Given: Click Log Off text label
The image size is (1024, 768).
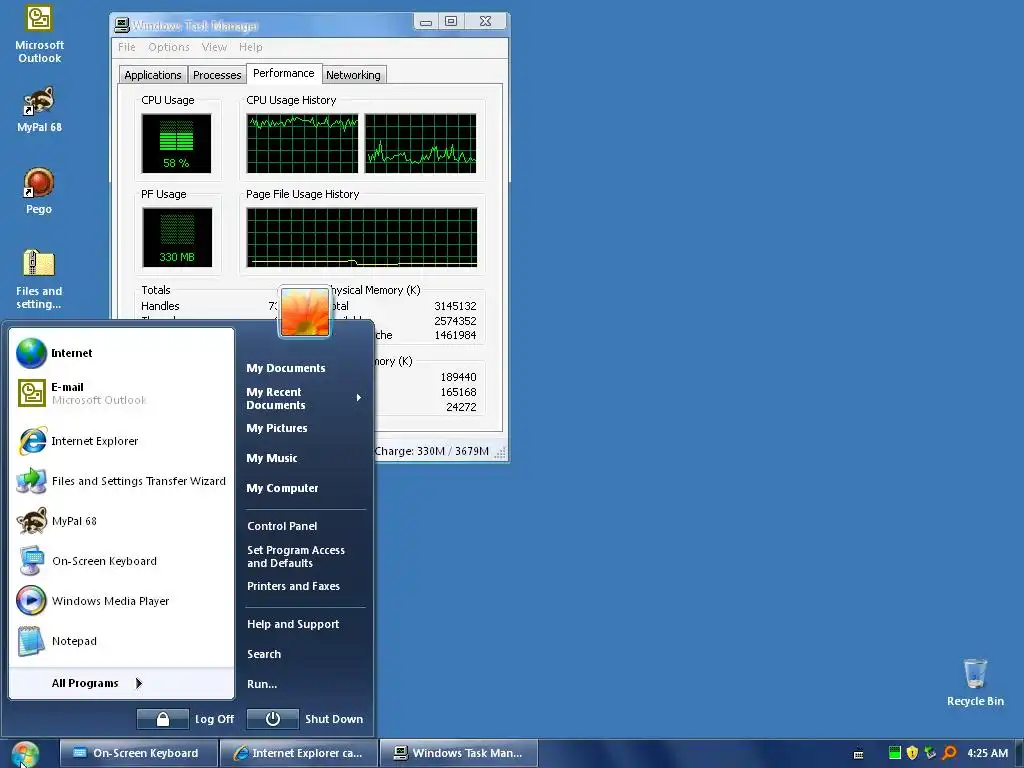Looking at the screenshot, I should [x=214, y=719].
